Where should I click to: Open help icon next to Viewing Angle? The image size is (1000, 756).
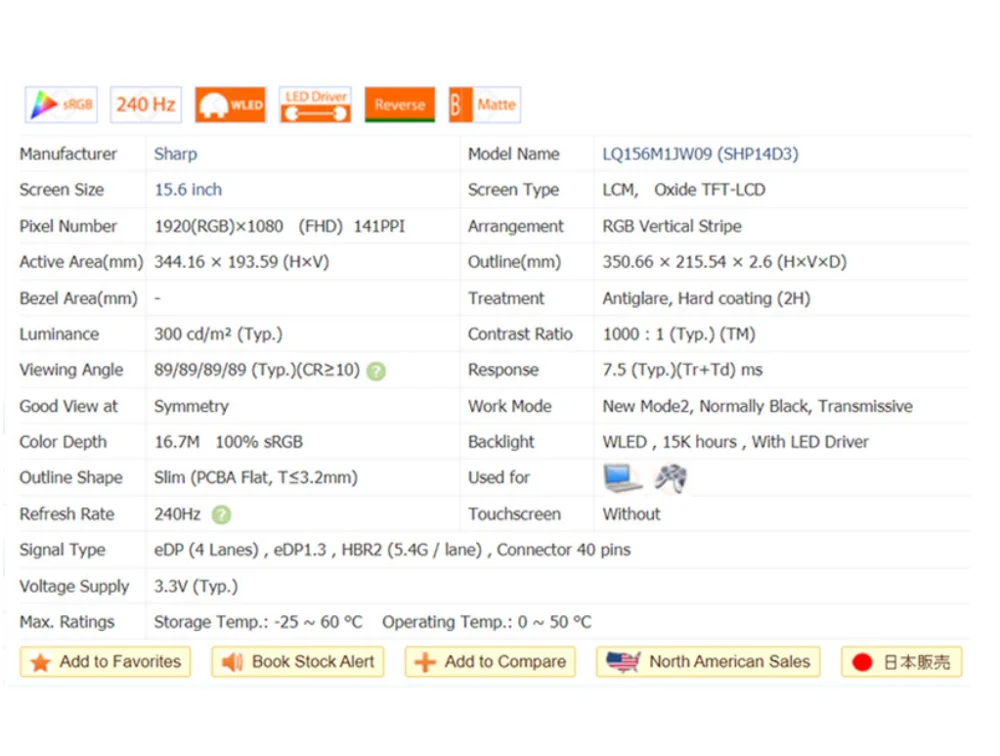[376, 371]
